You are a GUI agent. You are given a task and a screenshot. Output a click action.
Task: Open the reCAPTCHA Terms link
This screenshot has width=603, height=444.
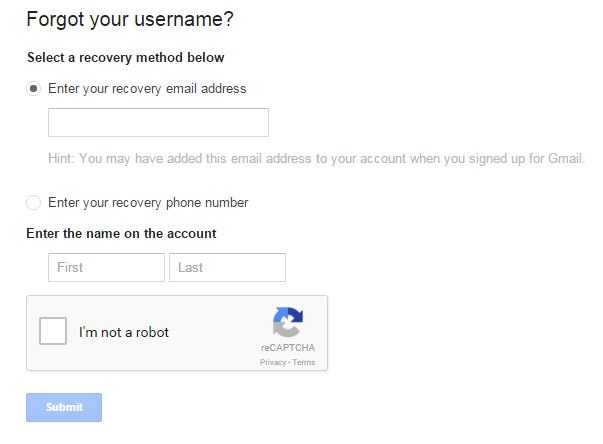pyautogui.click(x=303, y=362)
